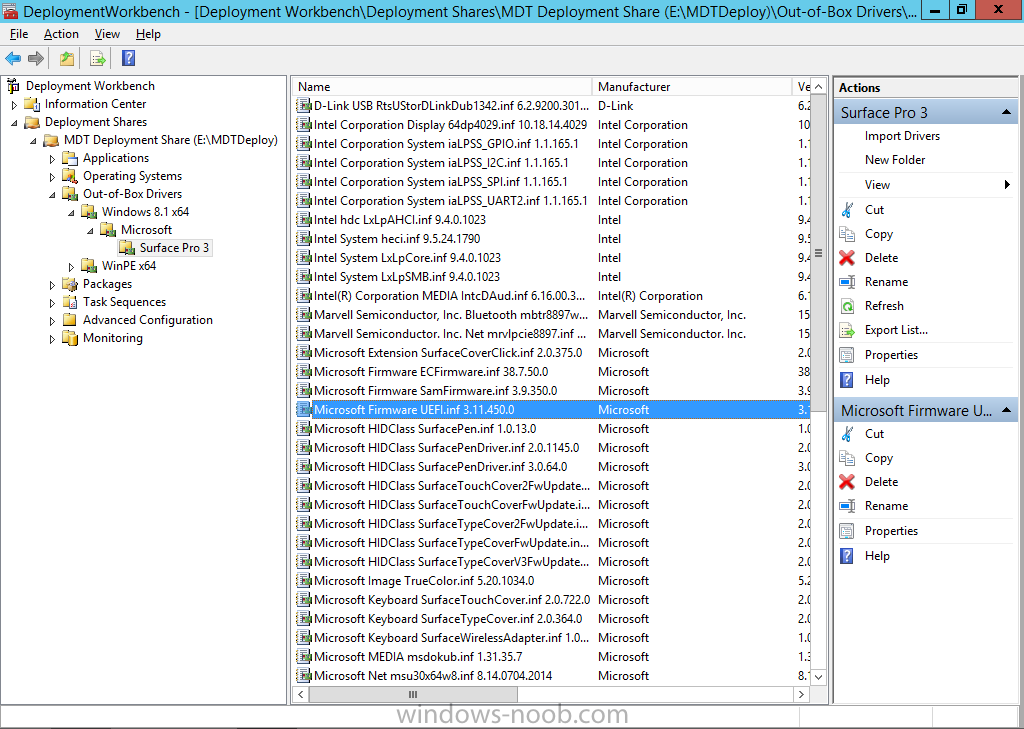The height and width of the screenshot is (729, 1024).
Task: Click Help icon under Microsoft Firmware actions
Action: pos(847,556)
